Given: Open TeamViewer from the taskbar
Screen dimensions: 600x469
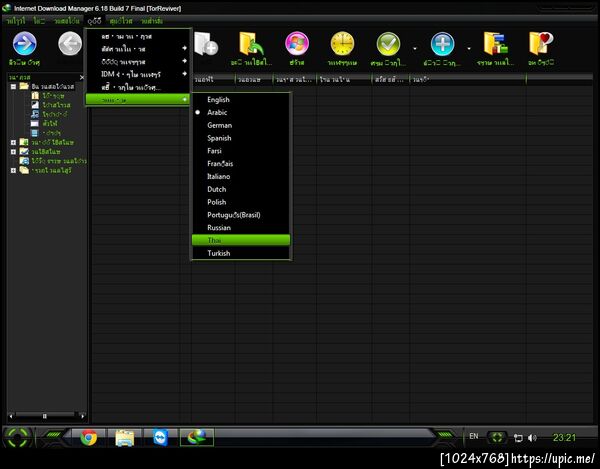Looking at the screenshot, I should point(160,437).
